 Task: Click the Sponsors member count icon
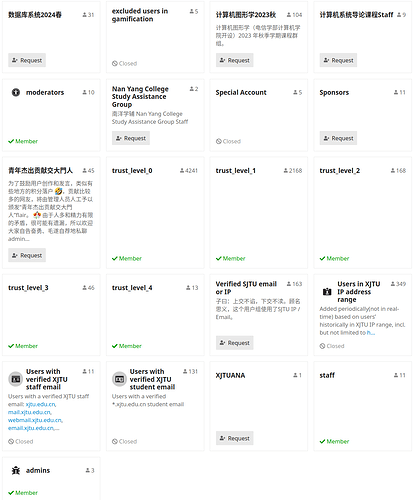pyautogui.click(x=396, y=92)
